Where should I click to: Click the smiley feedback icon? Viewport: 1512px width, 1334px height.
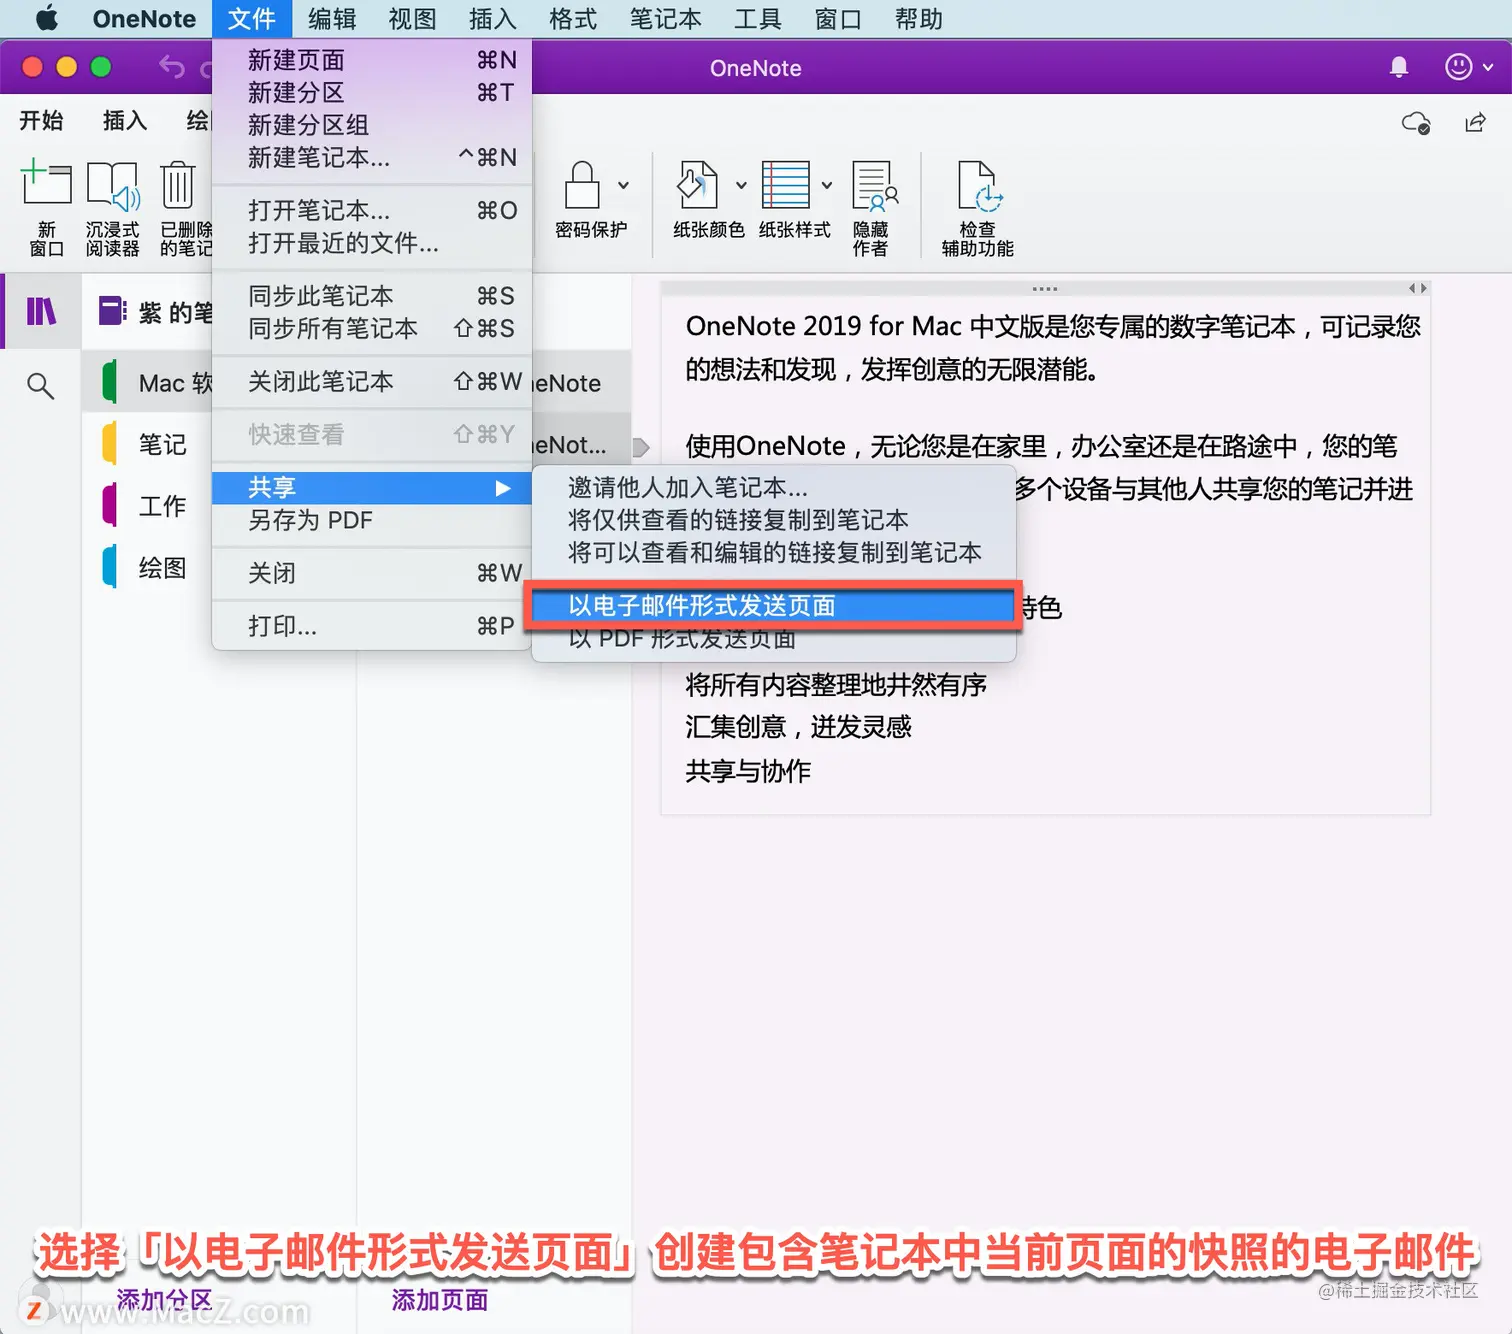1459,67
